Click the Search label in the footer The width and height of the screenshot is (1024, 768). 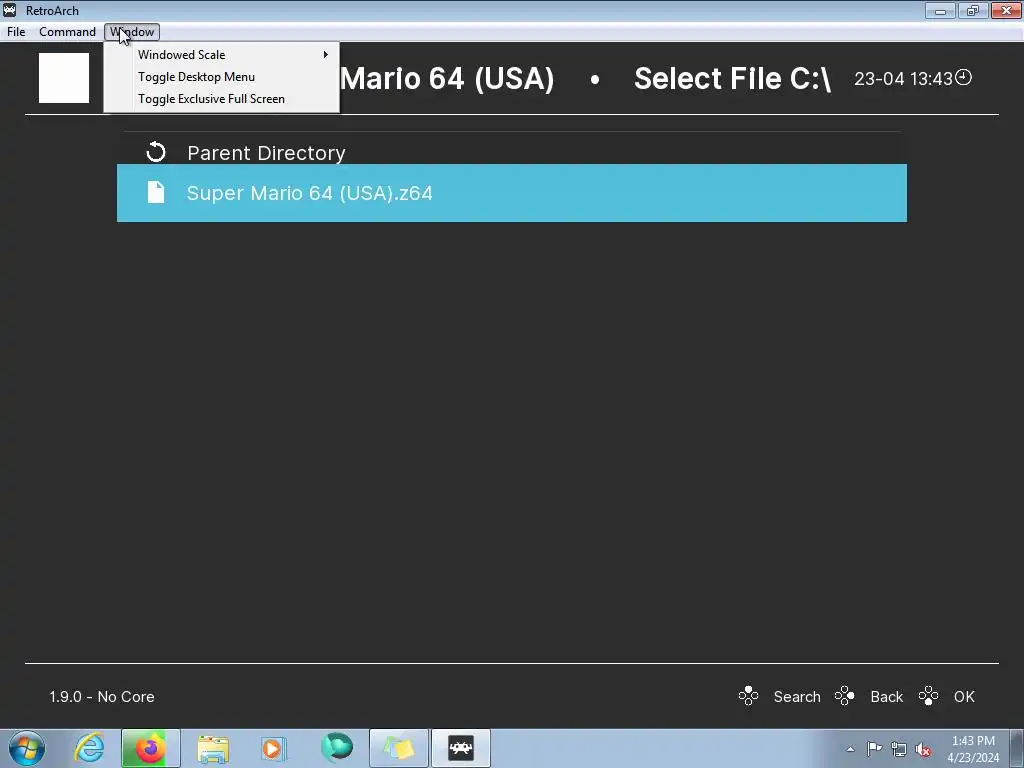[797, 697]
